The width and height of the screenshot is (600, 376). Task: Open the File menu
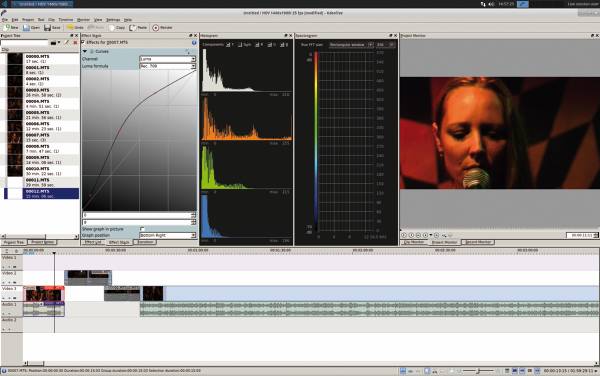(5, 20)
